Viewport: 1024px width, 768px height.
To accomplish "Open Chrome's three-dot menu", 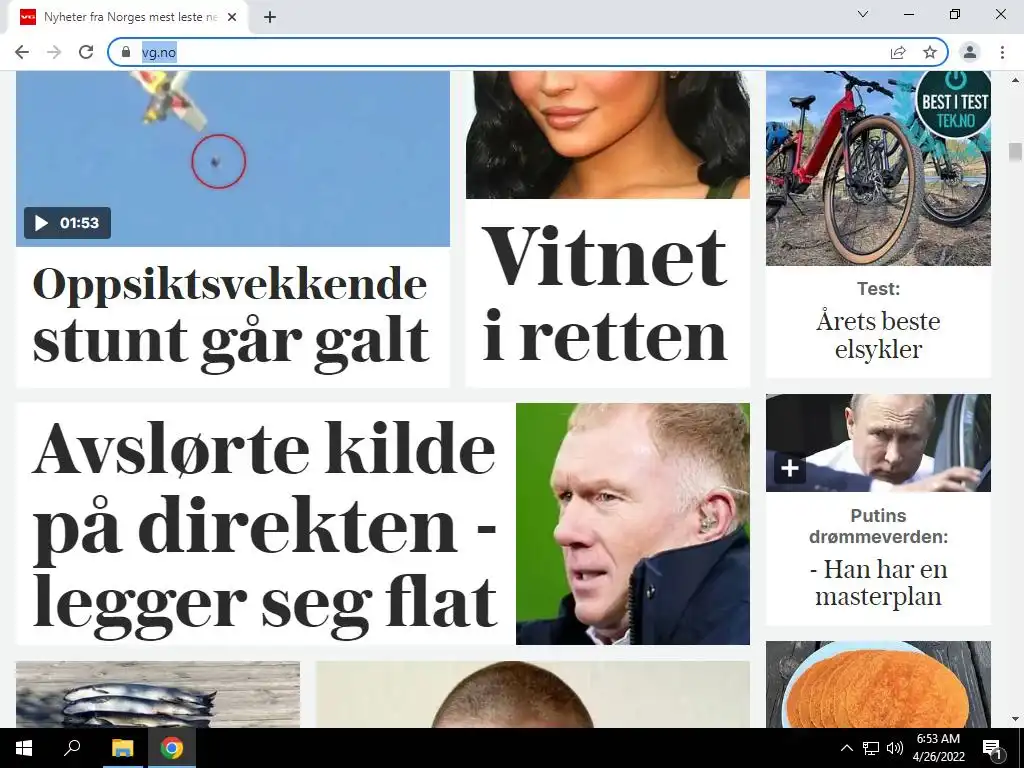I will point(1002,52).
